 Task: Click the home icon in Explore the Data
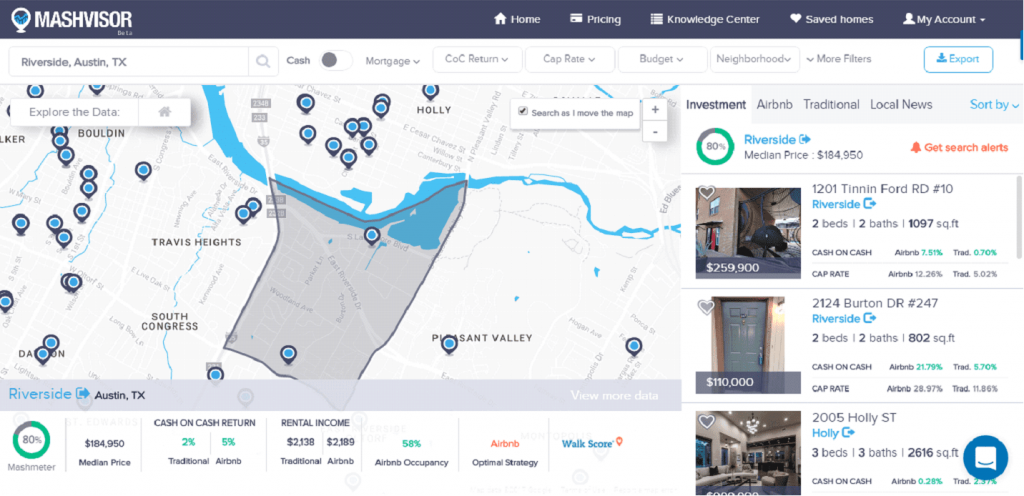164,112
